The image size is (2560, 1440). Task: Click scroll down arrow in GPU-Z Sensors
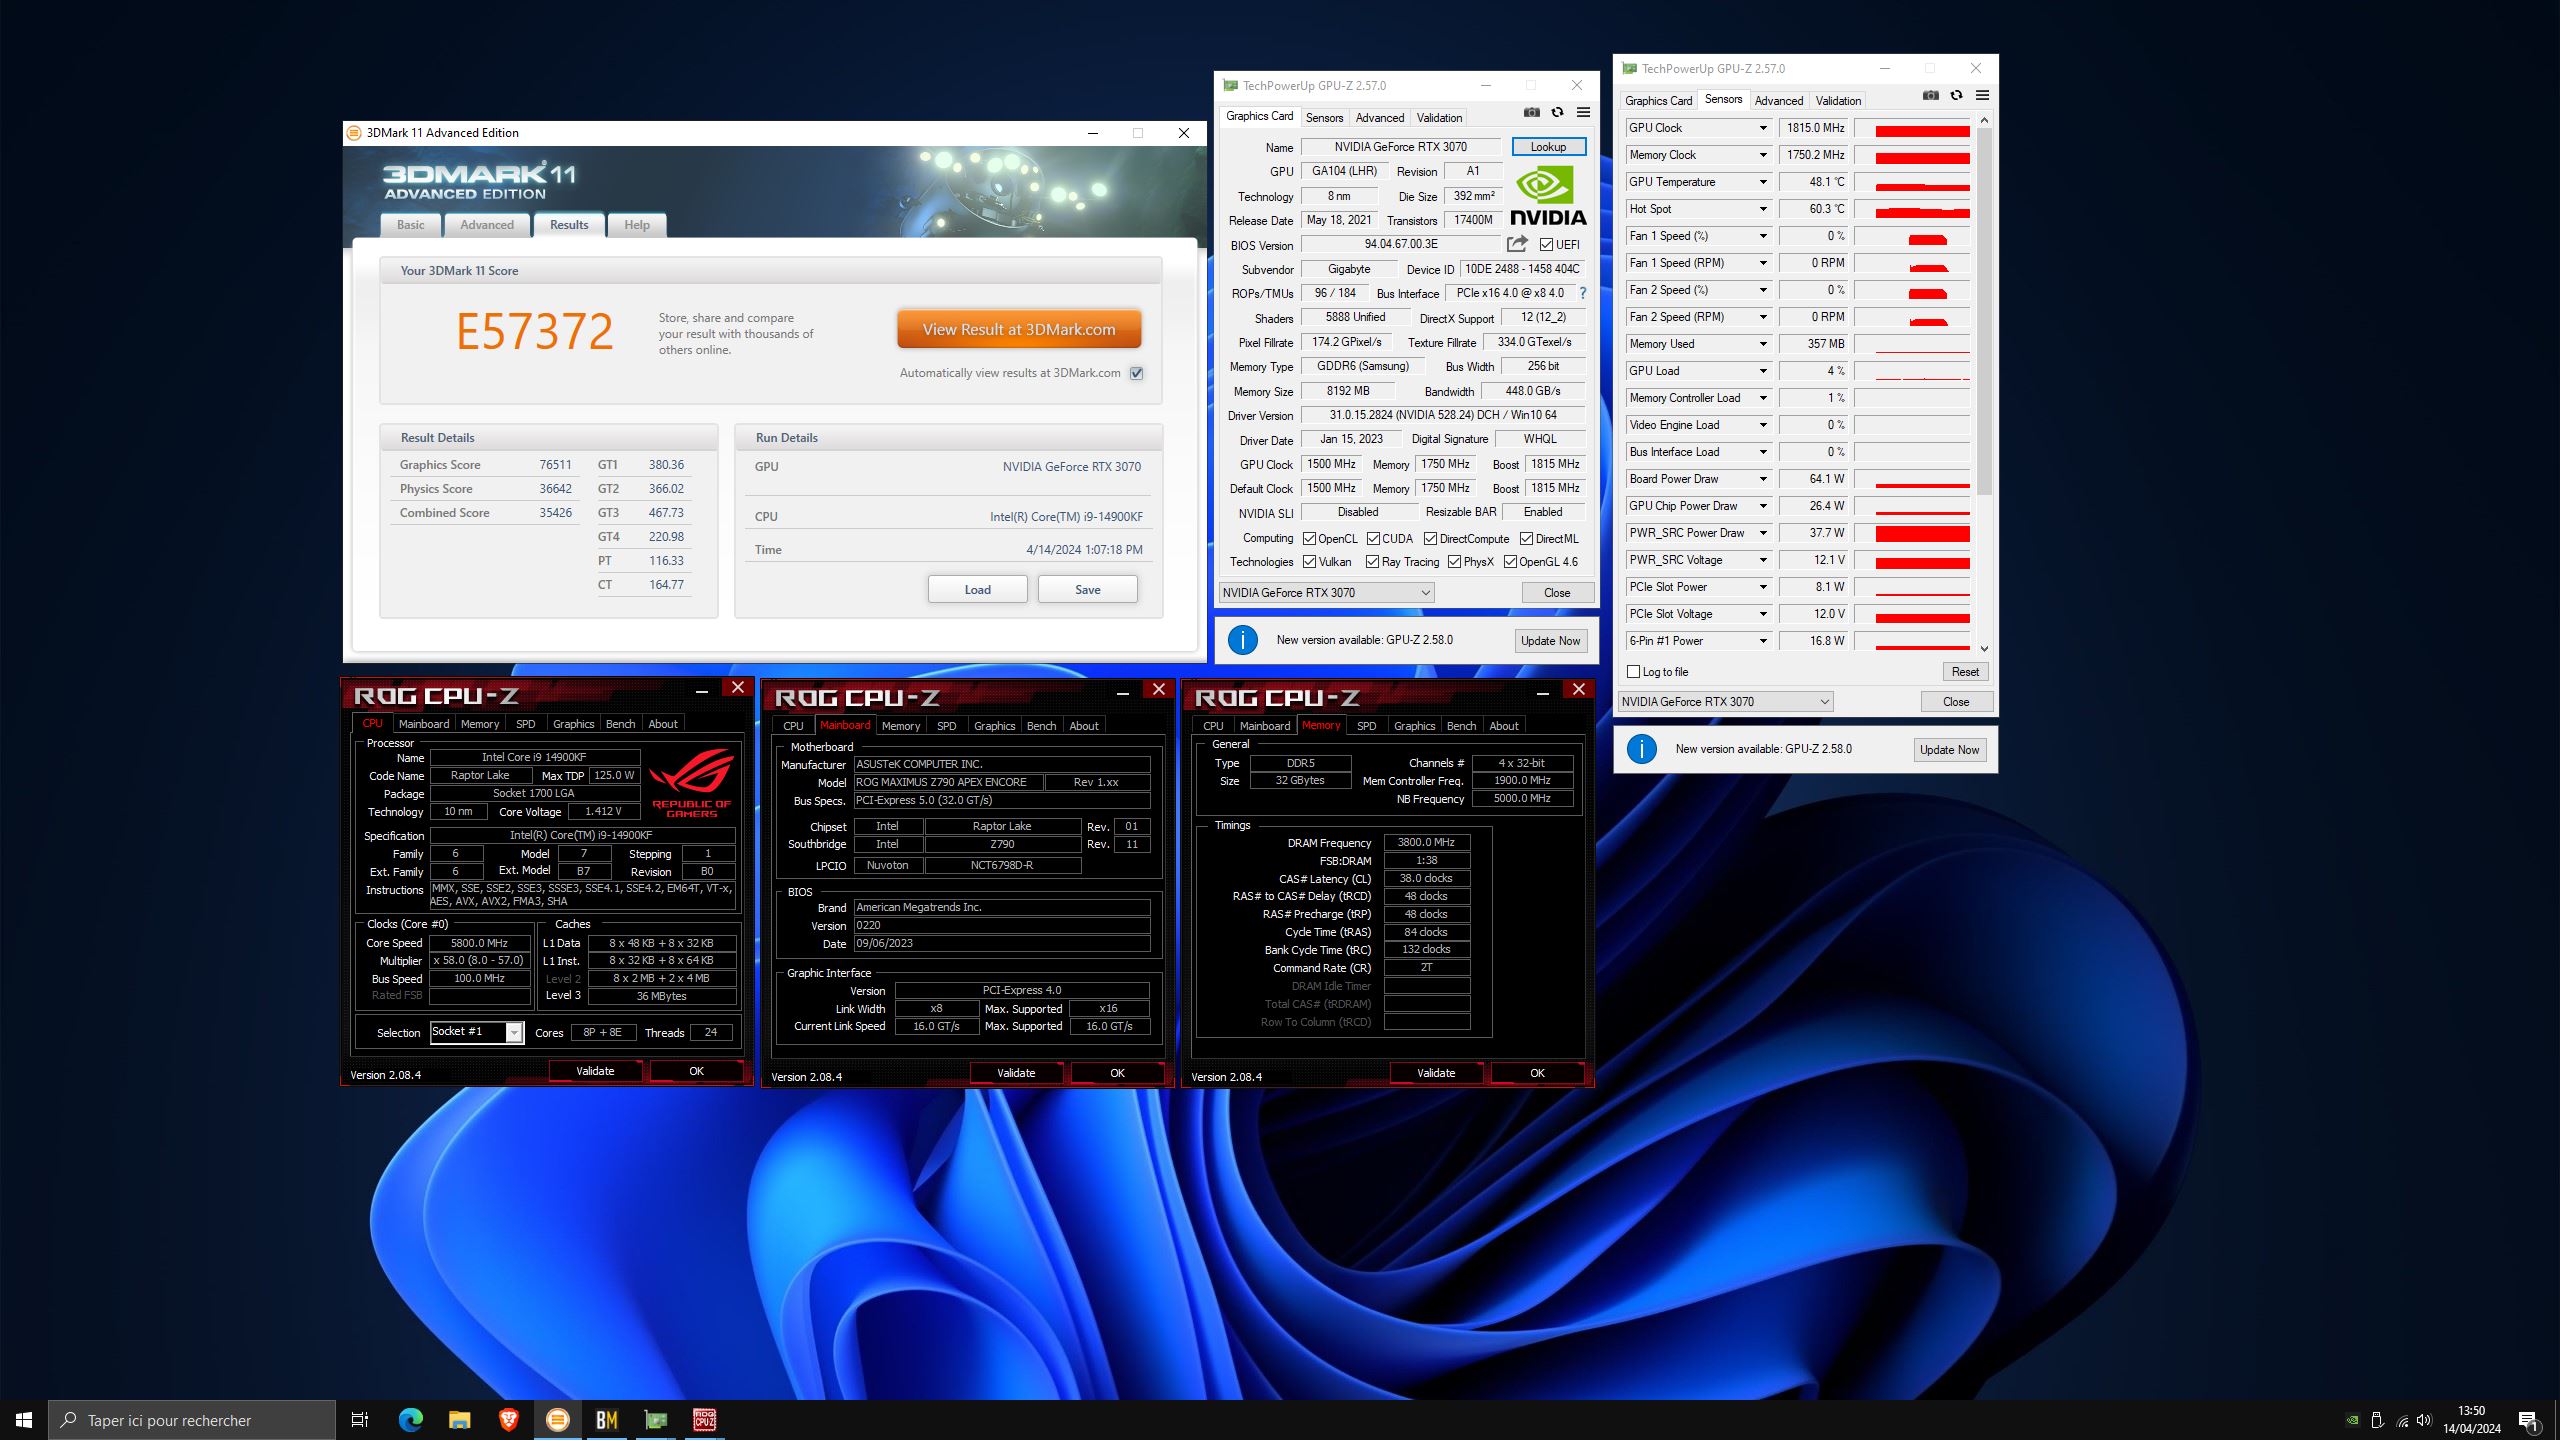(x=1984, y=648)
